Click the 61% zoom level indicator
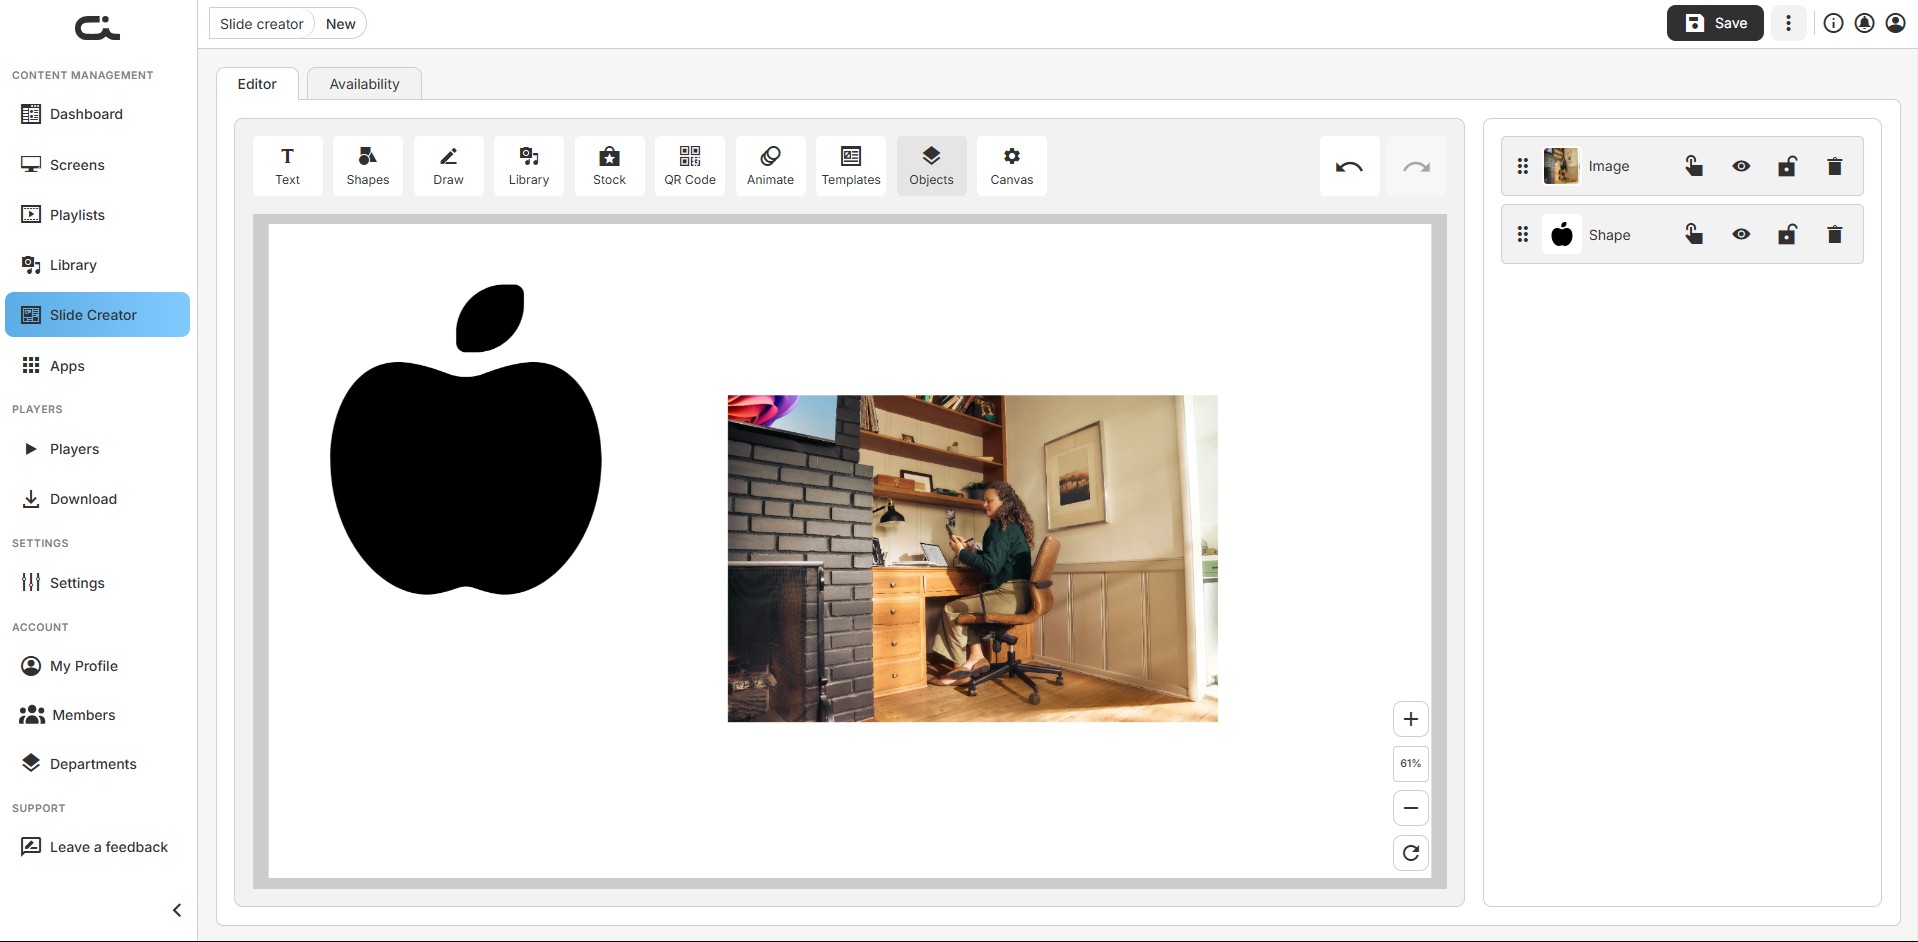Viewport: 1918px width, 942px height. tap(1411, 764)
